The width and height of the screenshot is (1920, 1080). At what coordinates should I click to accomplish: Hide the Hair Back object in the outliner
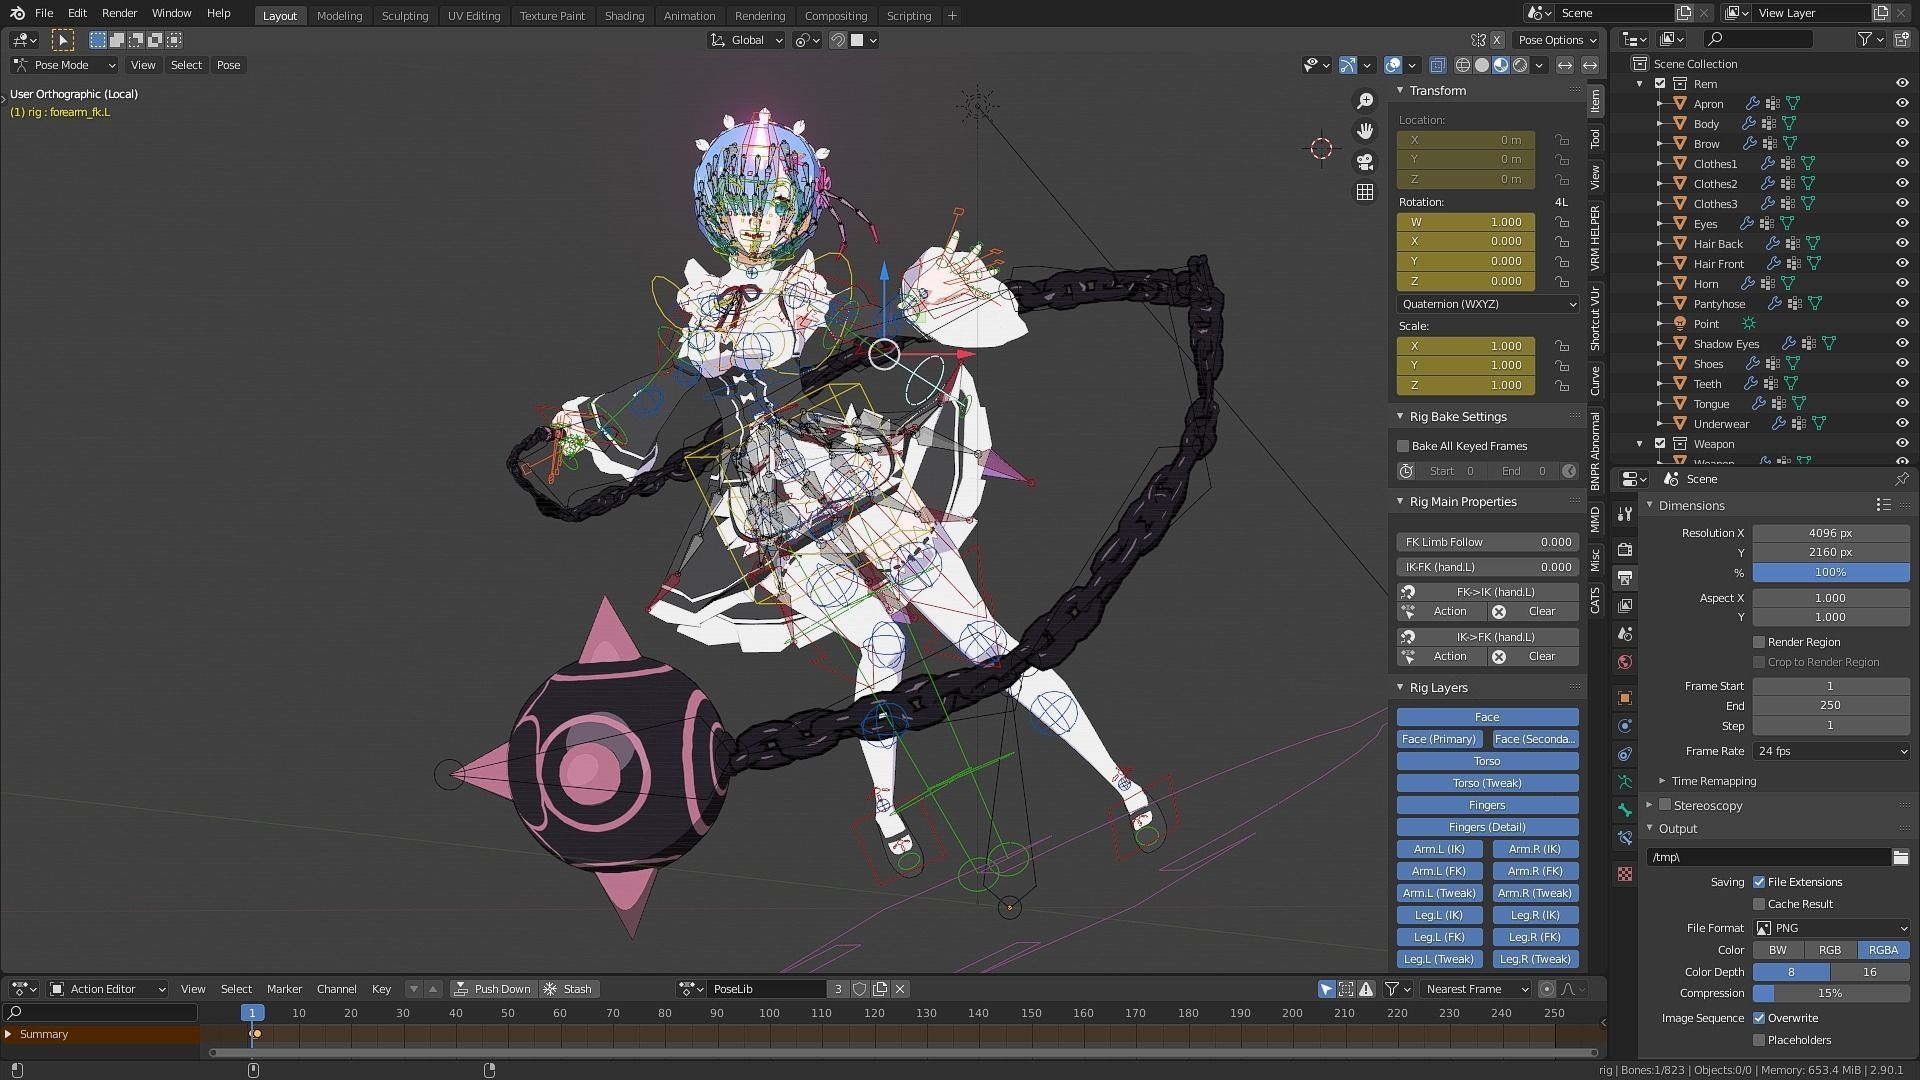1902,244
